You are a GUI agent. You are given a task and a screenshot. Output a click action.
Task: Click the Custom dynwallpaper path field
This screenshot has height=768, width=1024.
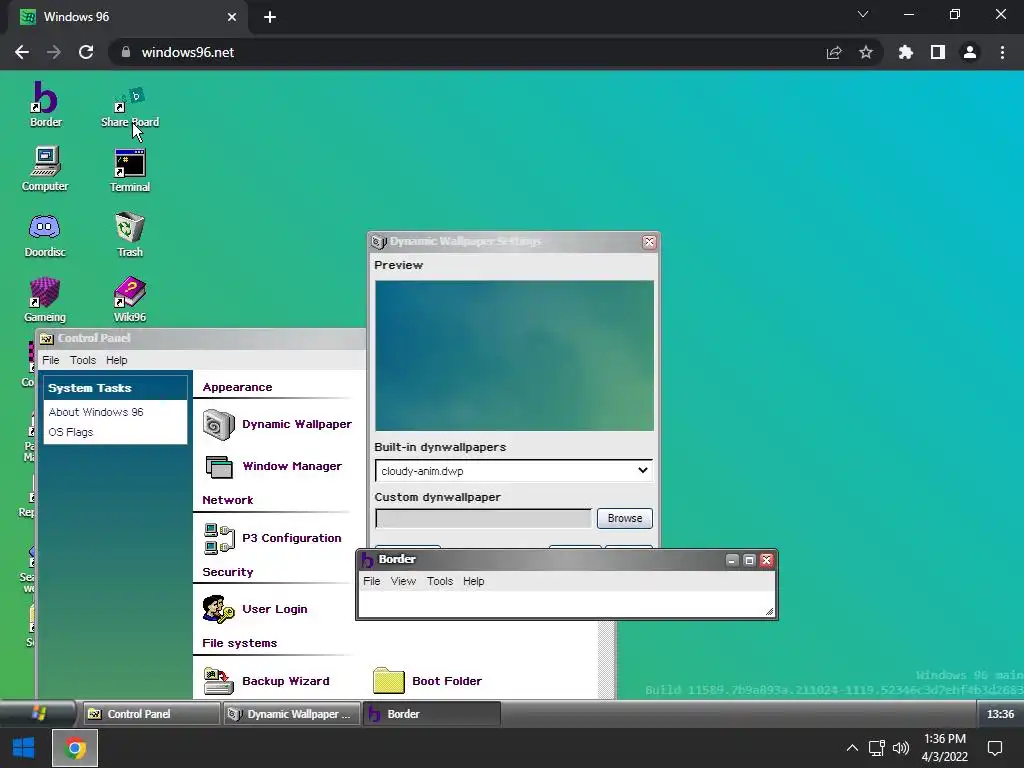(483, 519)
